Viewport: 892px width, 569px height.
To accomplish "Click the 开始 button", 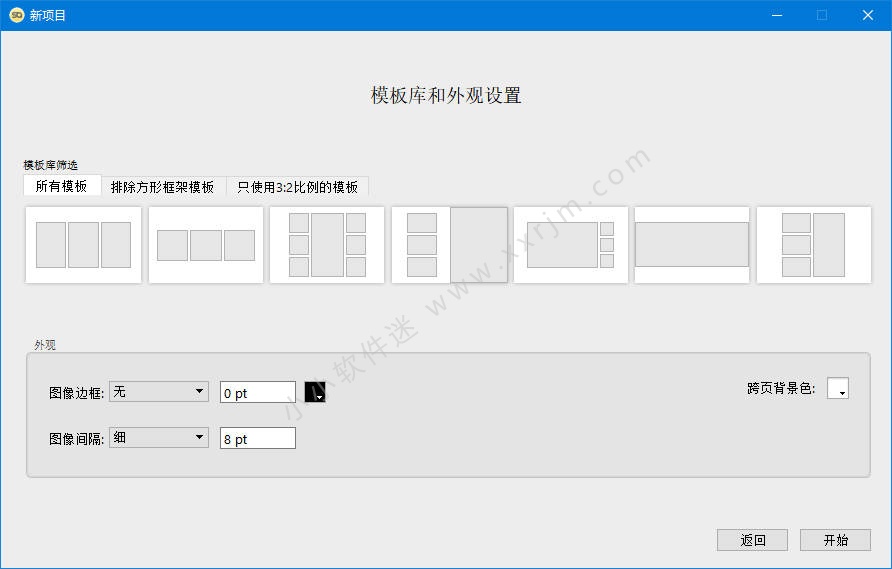I will [835, 540].
